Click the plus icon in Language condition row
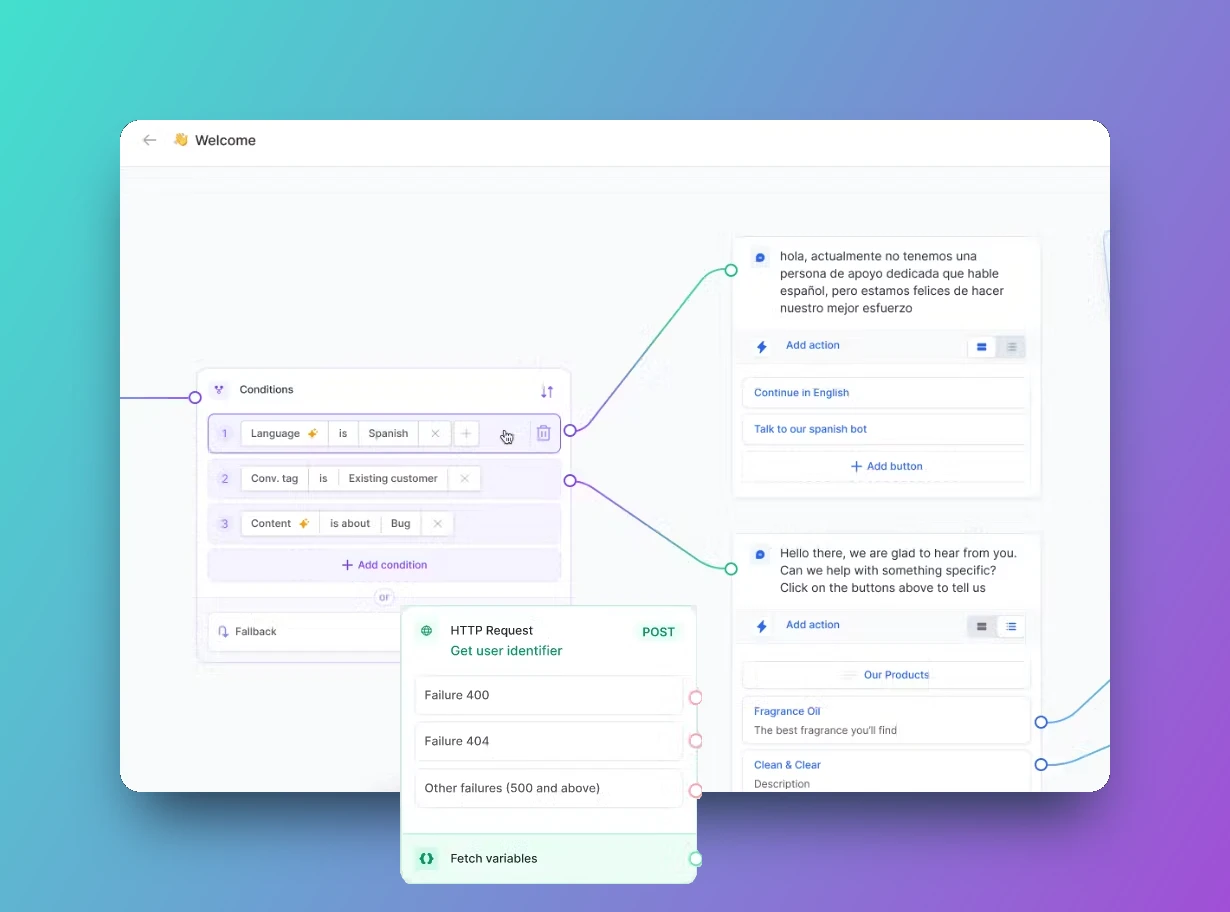1230x912 pixels. coord(466,434)
